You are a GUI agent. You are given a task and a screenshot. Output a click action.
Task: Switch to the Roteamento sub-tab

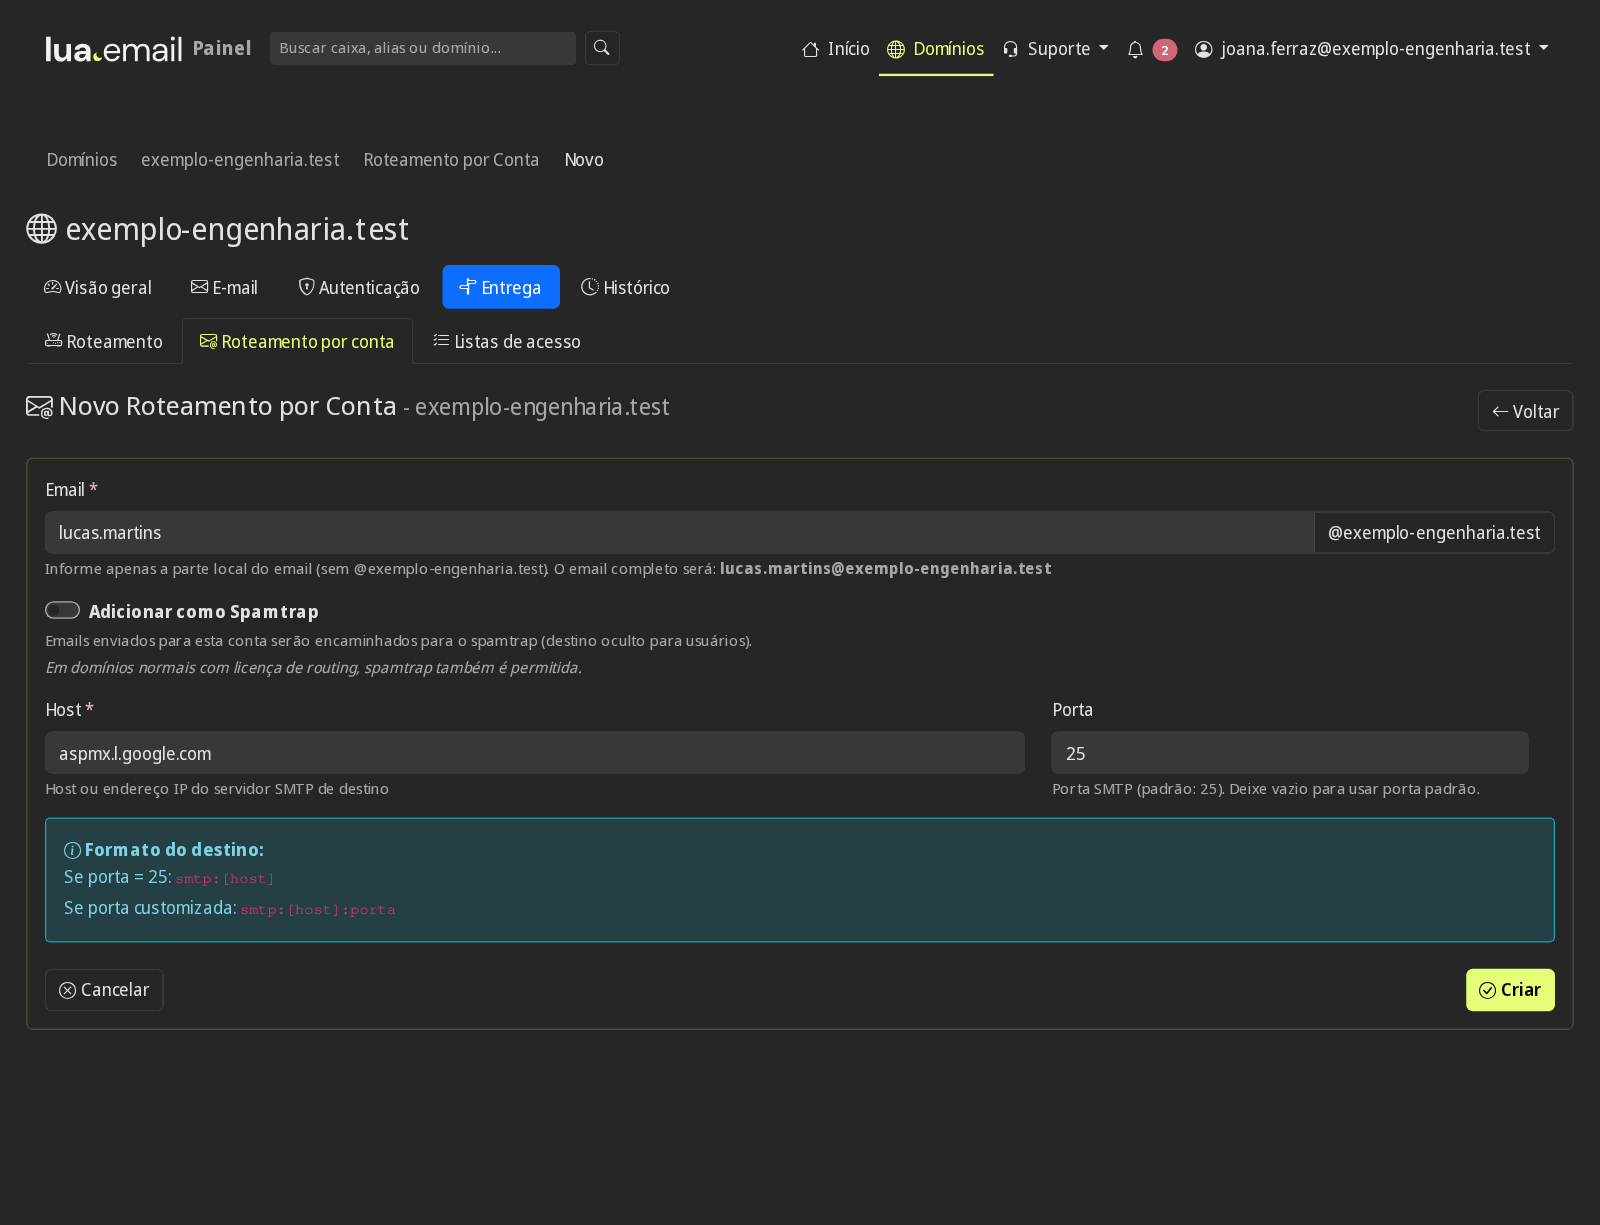pyautogui.click(x=104, y=341)
